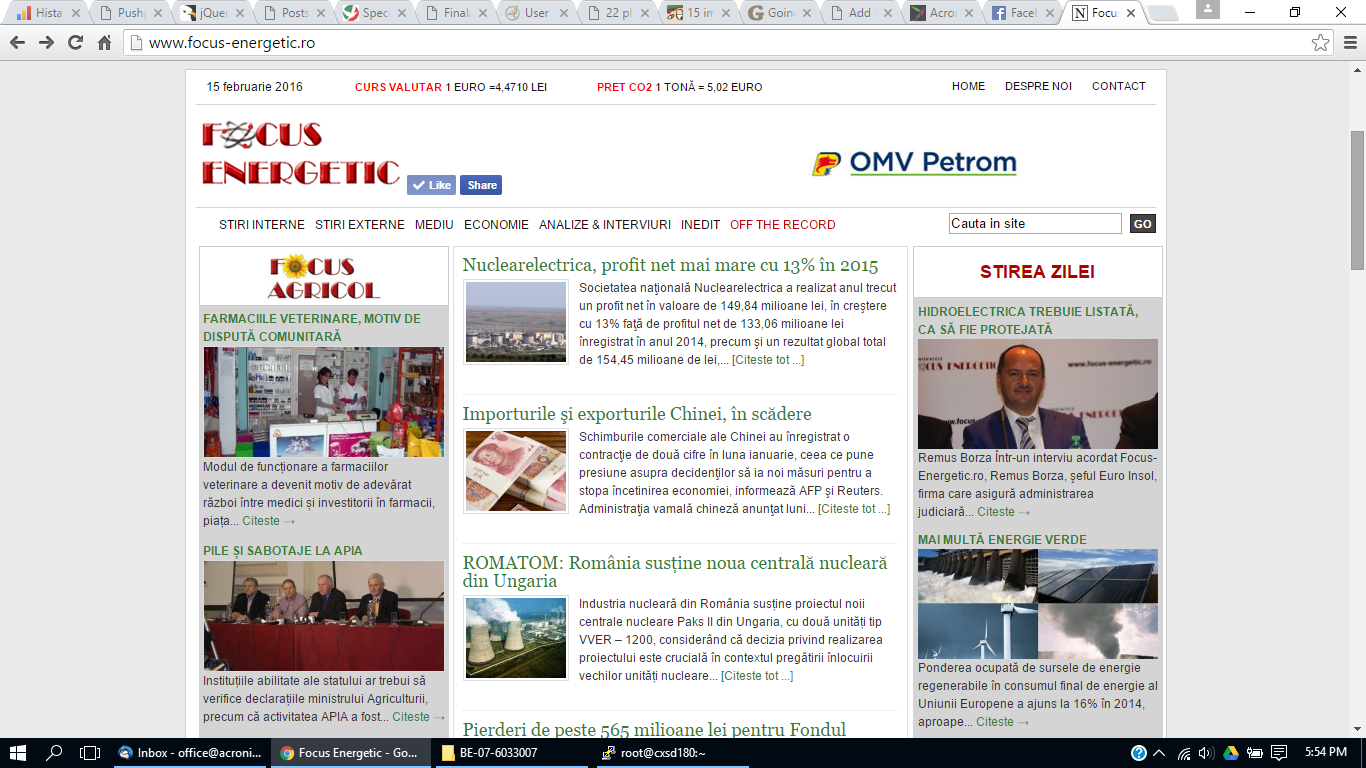This screenshot has width=1366, height=768.
Task: Click the Focus Agricol logo
Action: click(324, 277)
